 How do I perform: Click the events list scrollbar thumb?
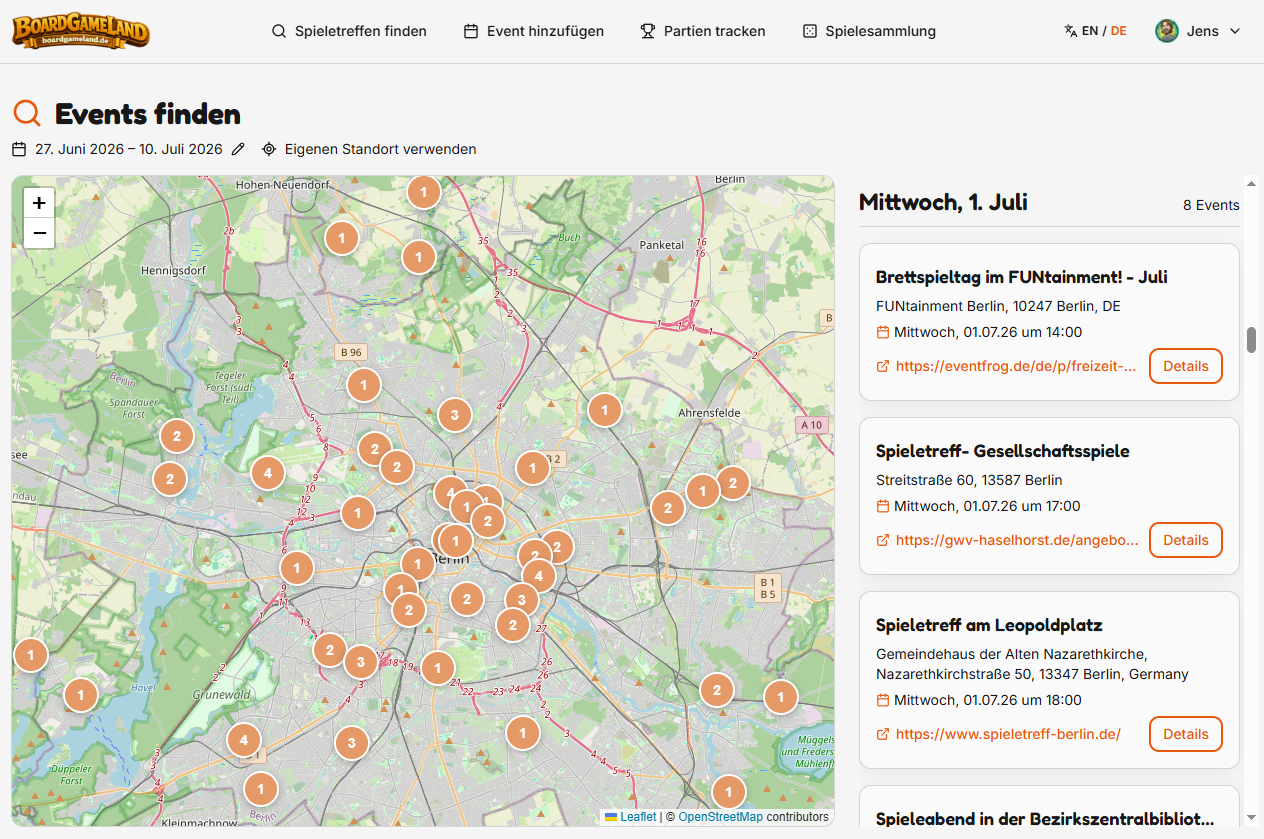1251,340
